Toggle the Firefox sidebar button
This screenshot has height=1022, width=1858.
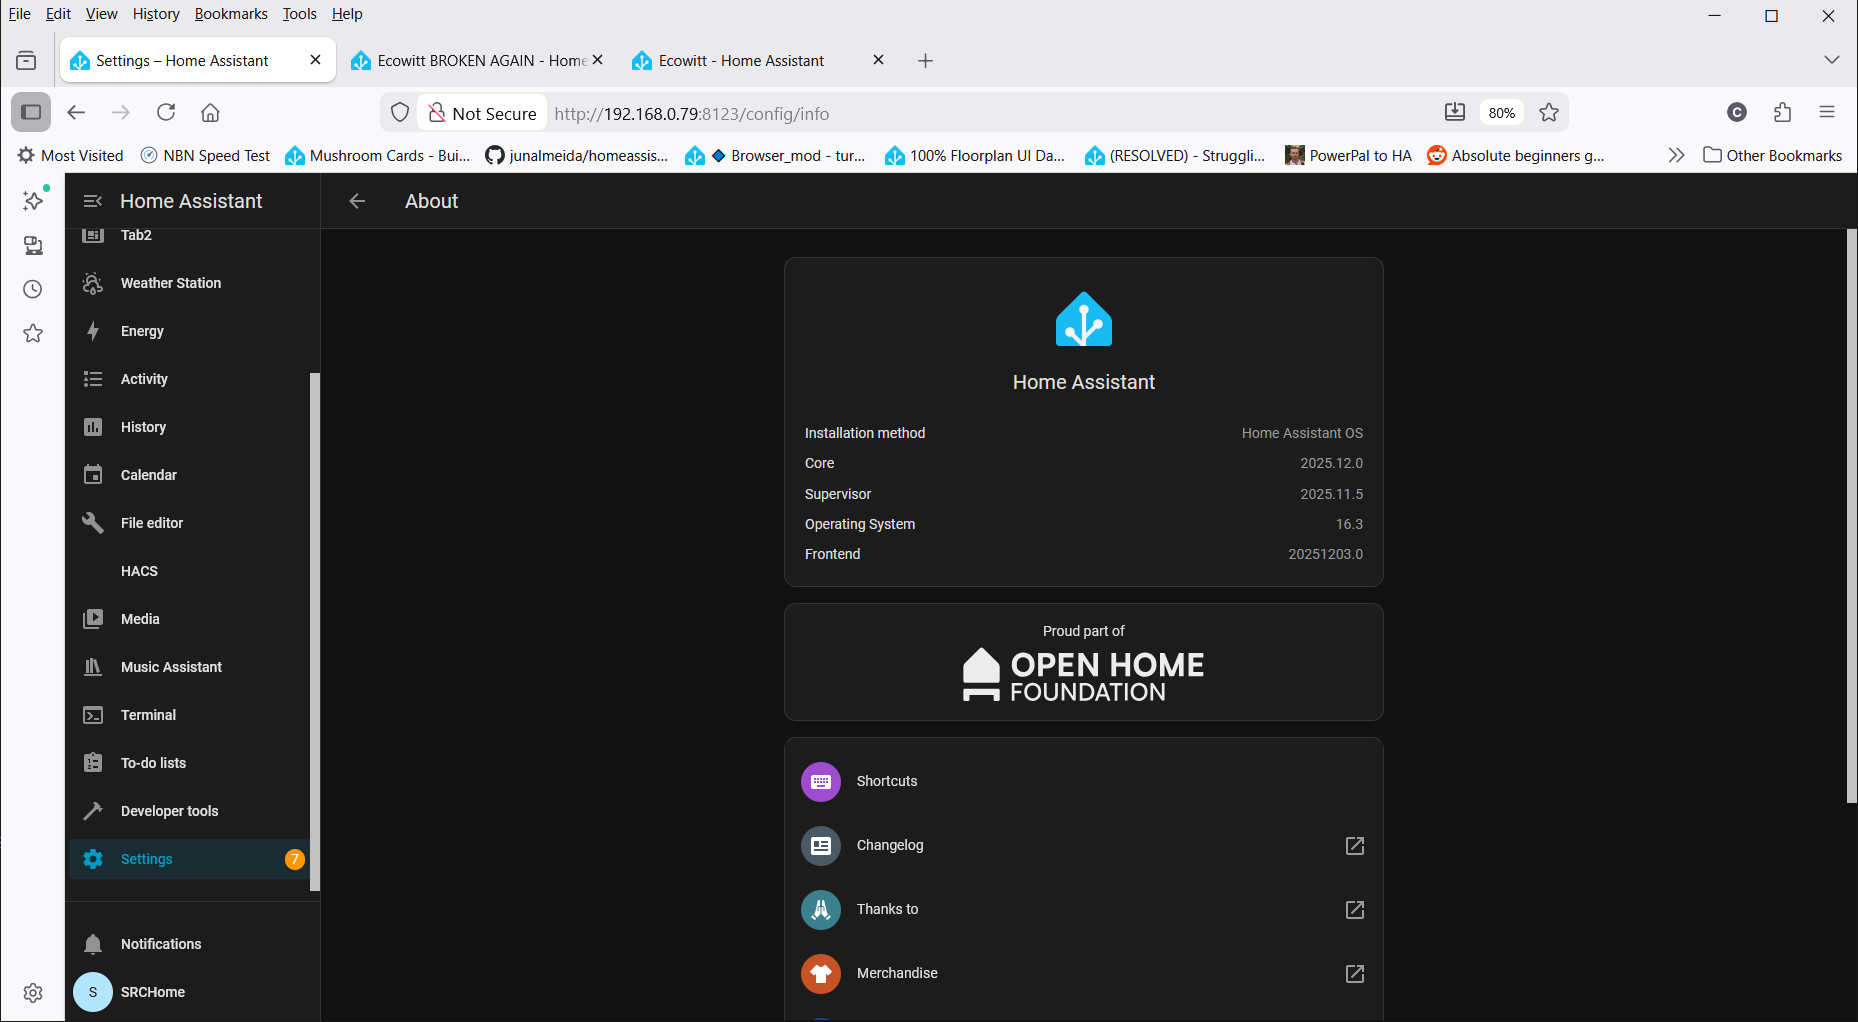[x=31, y=112]
